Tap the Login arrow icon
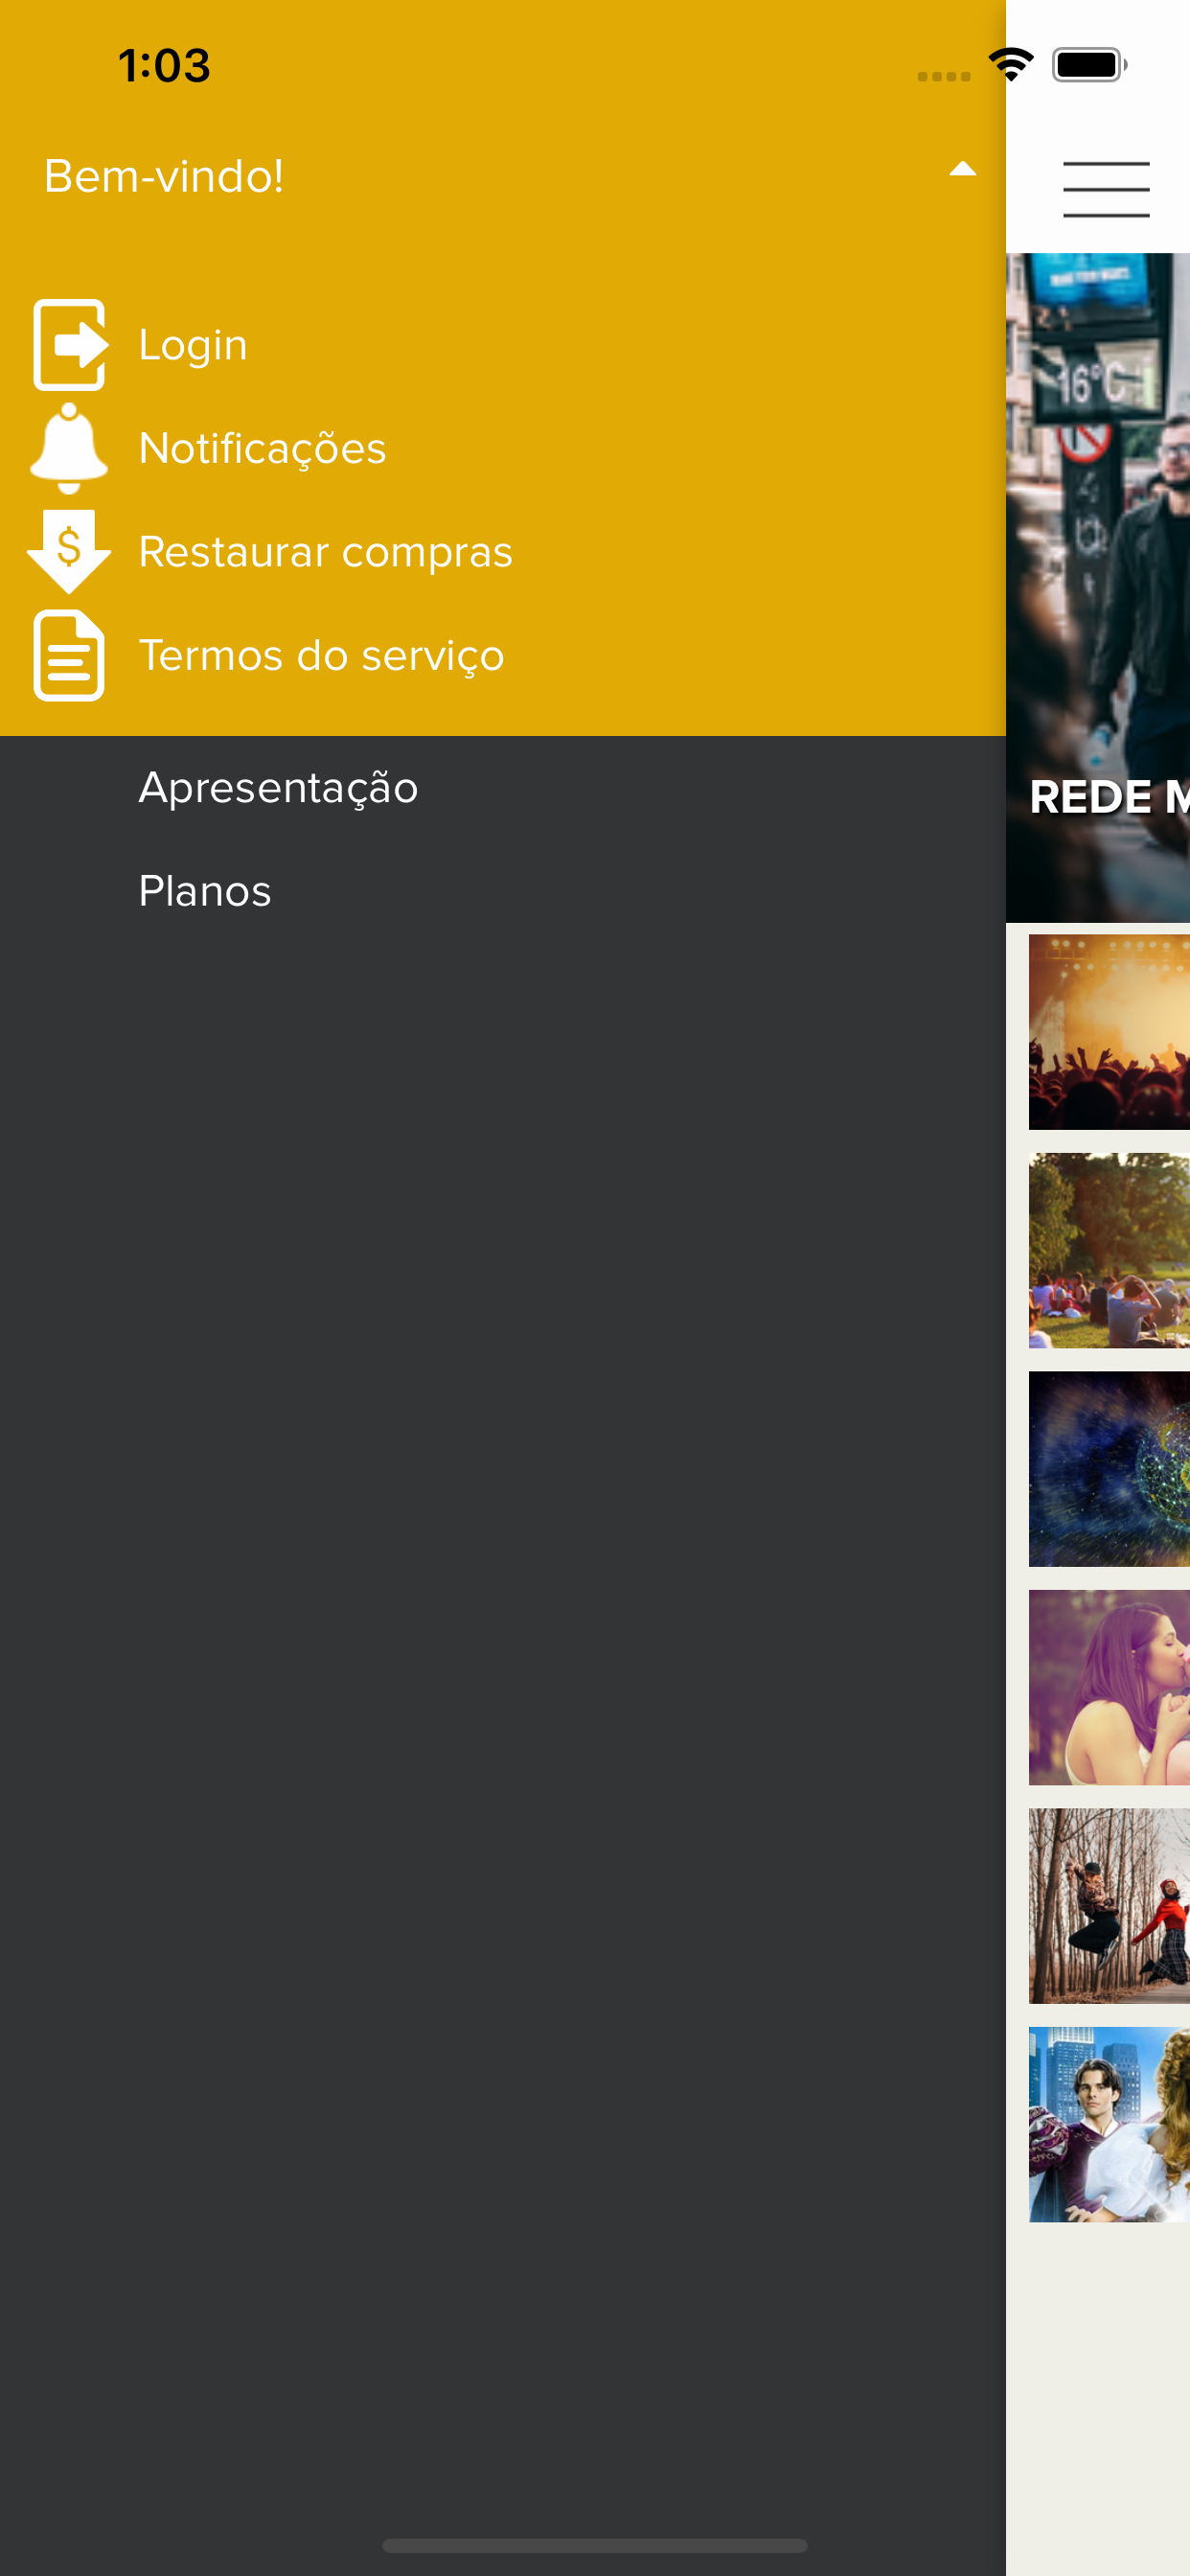This screenshot has width=1190, height=2576. pyautogui.click(x=70, y=345)
